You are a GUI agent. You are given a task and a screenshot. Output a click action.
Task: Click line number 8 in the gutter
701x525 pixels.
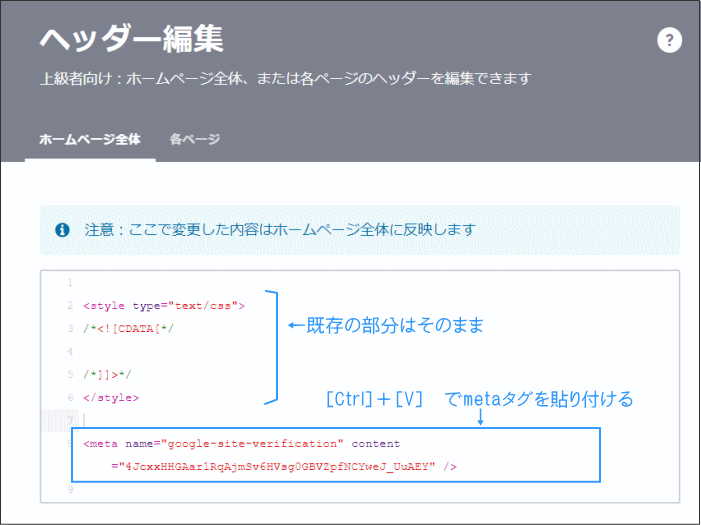click(70, 443)
